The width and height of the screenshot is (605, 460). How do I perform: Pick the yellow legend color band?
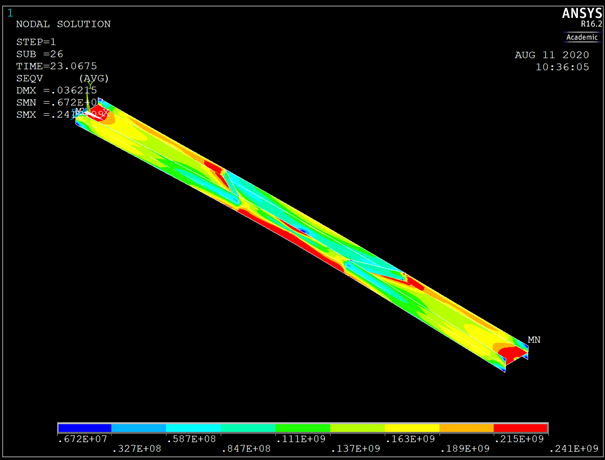point(412,428)
